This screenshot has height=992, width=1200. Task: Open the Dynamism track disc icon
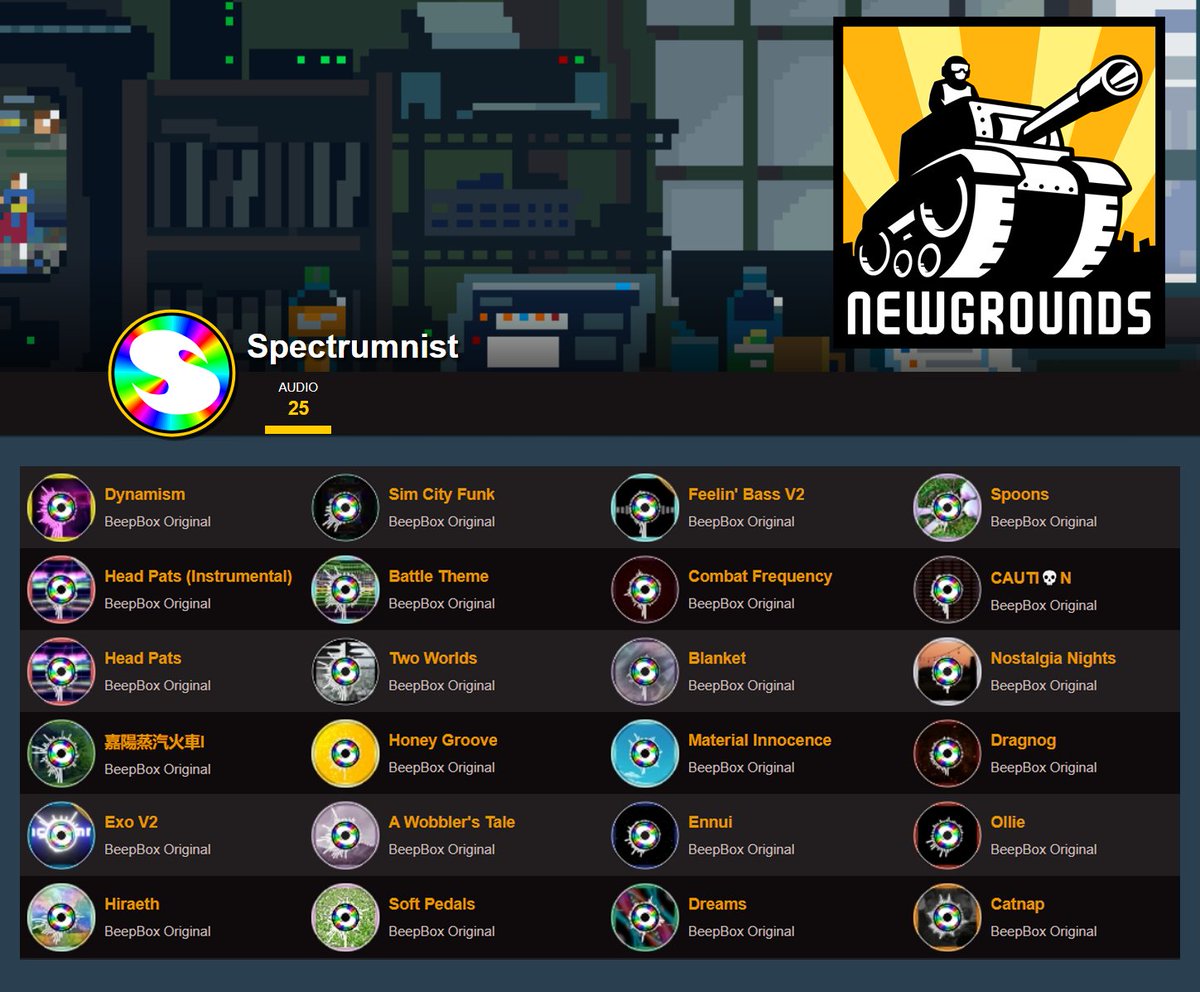(x=61, y=507)
